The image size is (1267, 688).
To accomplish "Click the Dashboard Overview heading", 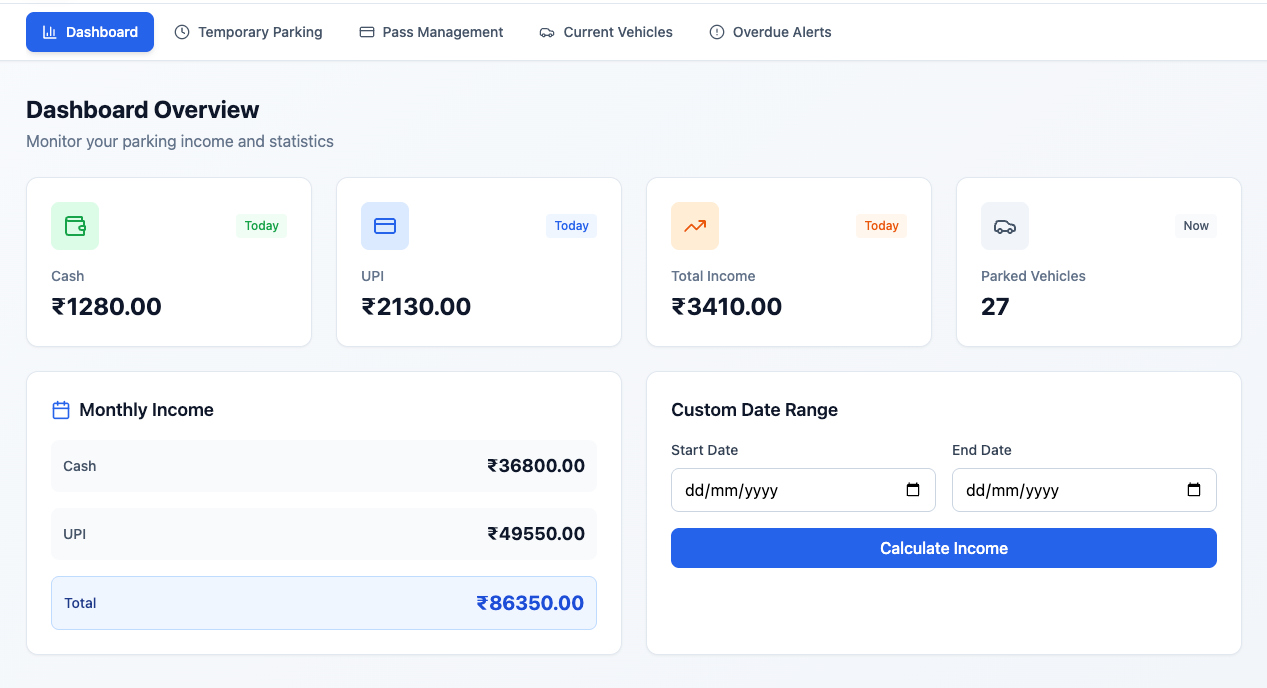I will (143, 110).
